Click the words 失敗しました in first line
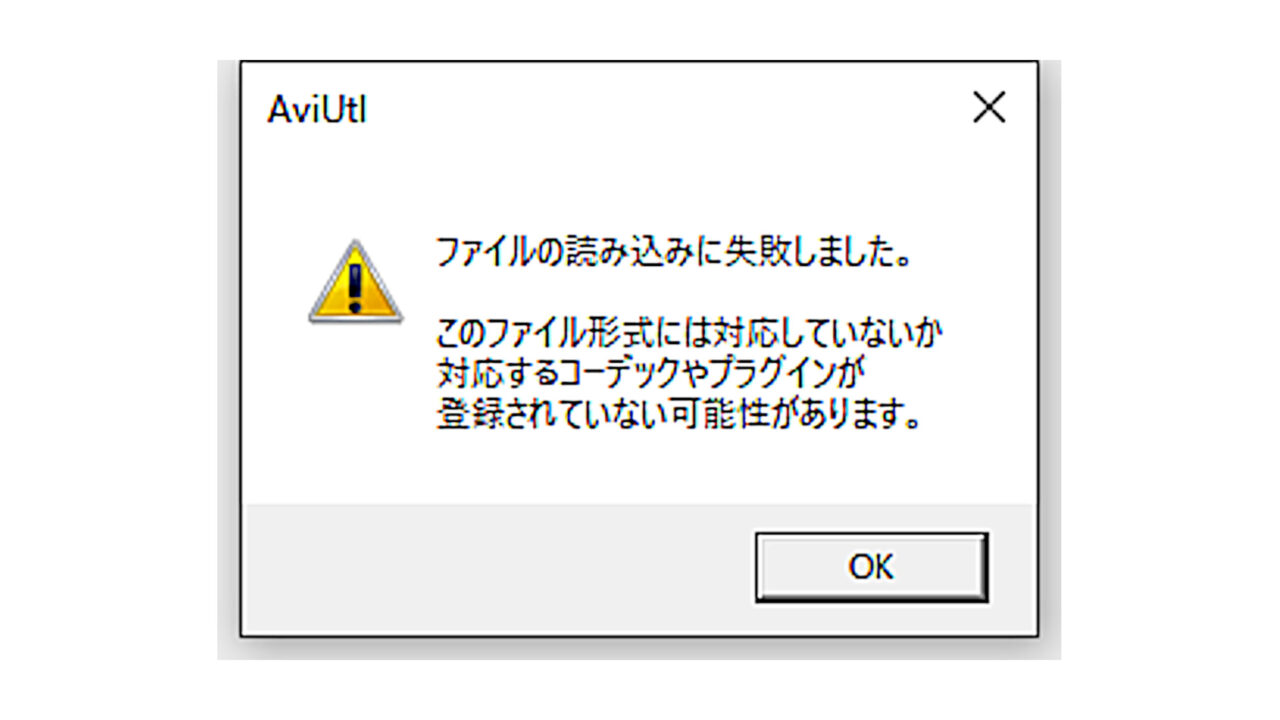 (x=811, y=253)
